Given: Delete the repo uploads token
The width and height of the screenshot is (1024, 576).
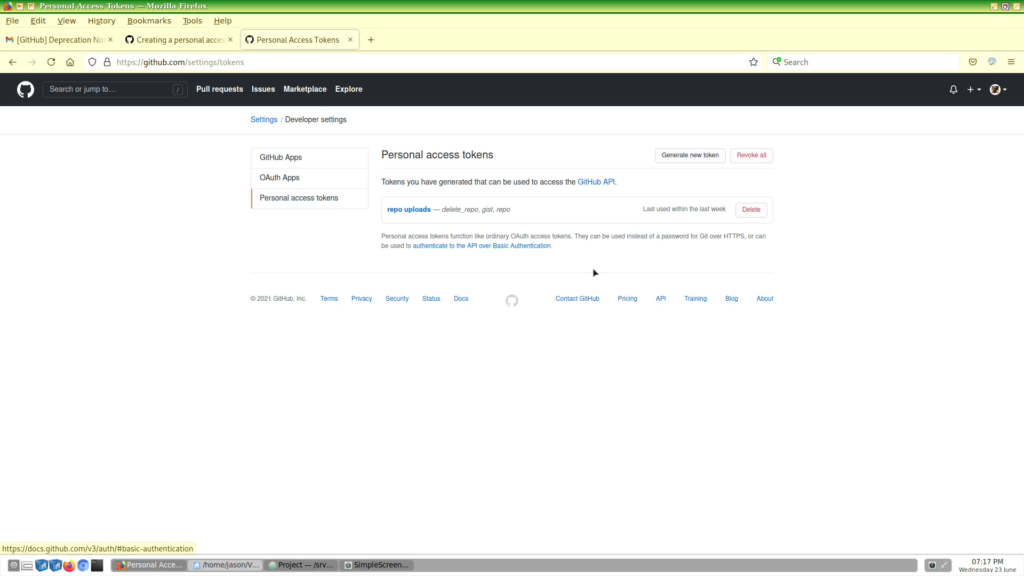Looking at the screenshot, I should pos(751,210).
